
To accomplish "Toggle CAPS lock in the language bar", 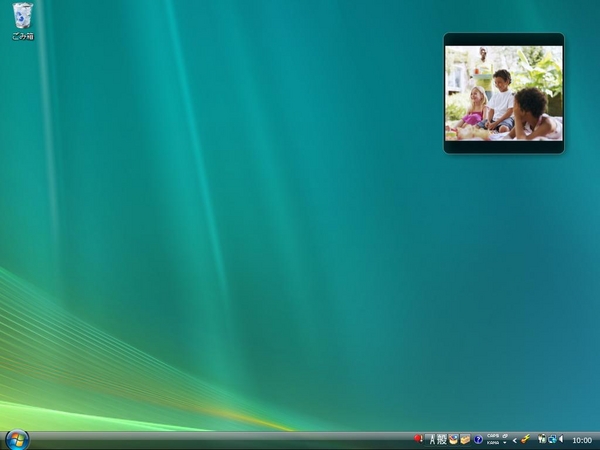I will tap(493, 436).
